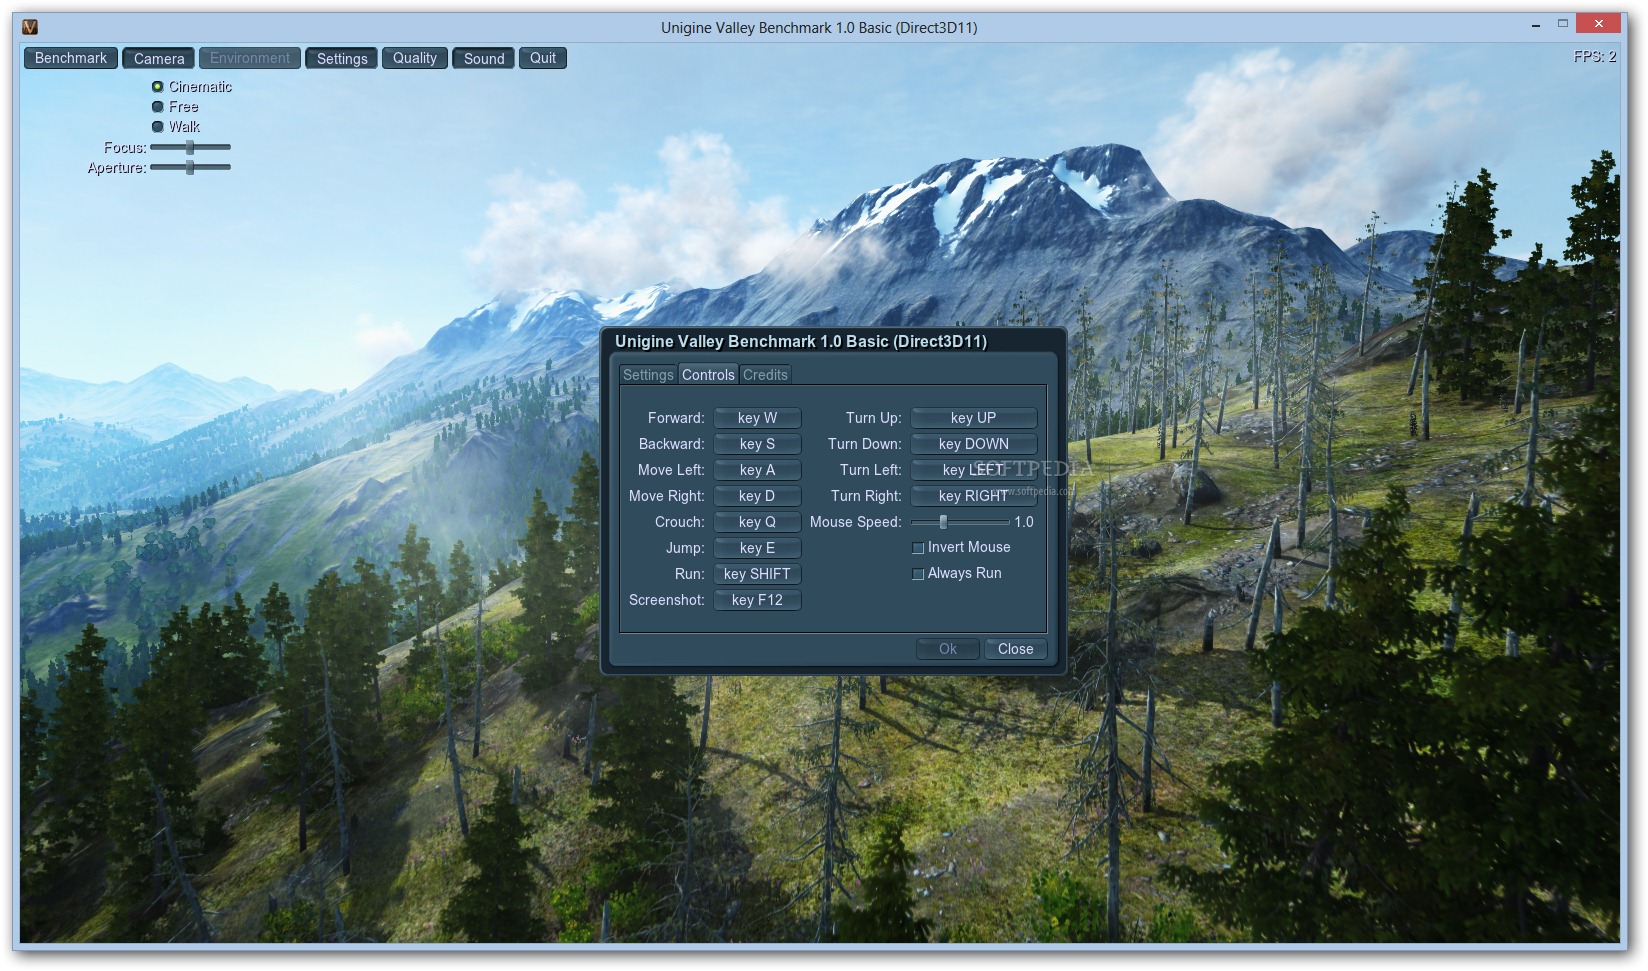
Task: Maximize the Unigine Valley window
Action: point(1563,24)
